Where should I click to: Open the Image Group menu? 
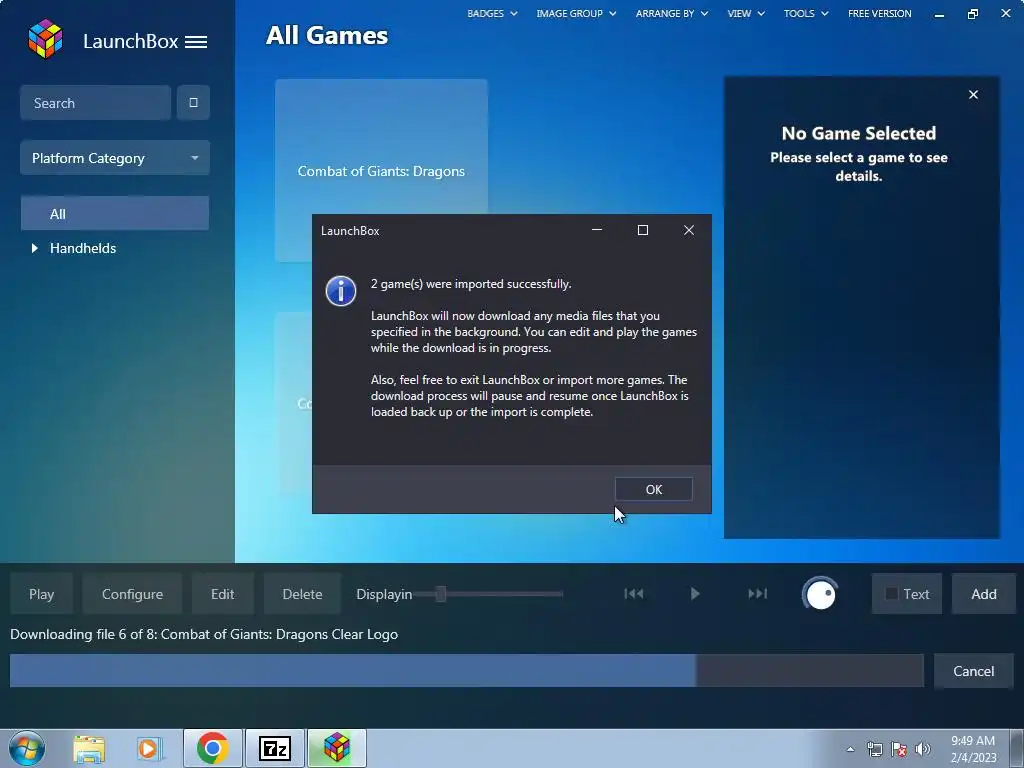(576, 13)
